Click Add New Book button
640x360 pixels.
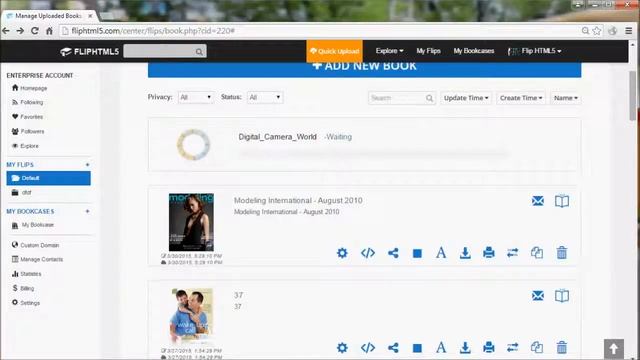coord(364,69)
